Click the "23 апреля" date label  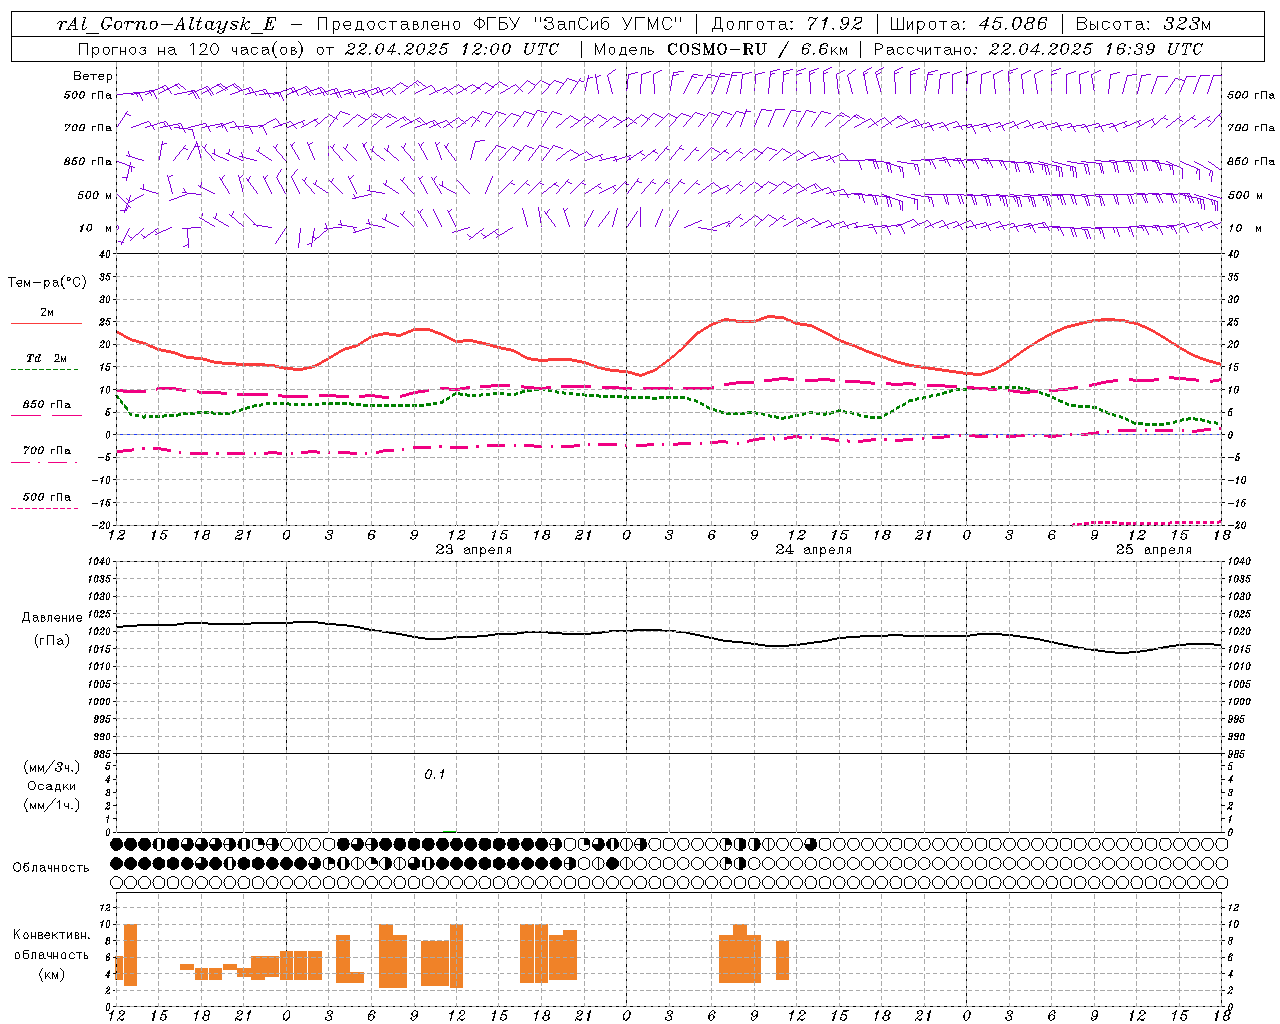[474, 550]
